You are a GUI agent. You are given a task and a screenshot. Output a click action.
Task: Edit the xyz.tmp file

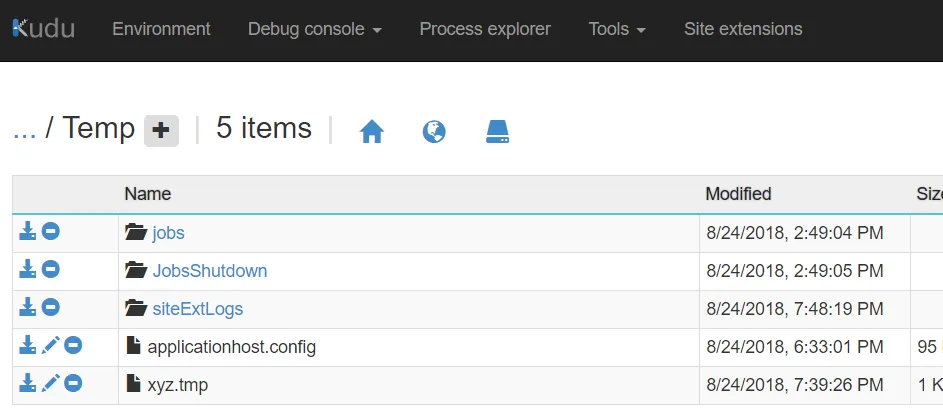51,384
